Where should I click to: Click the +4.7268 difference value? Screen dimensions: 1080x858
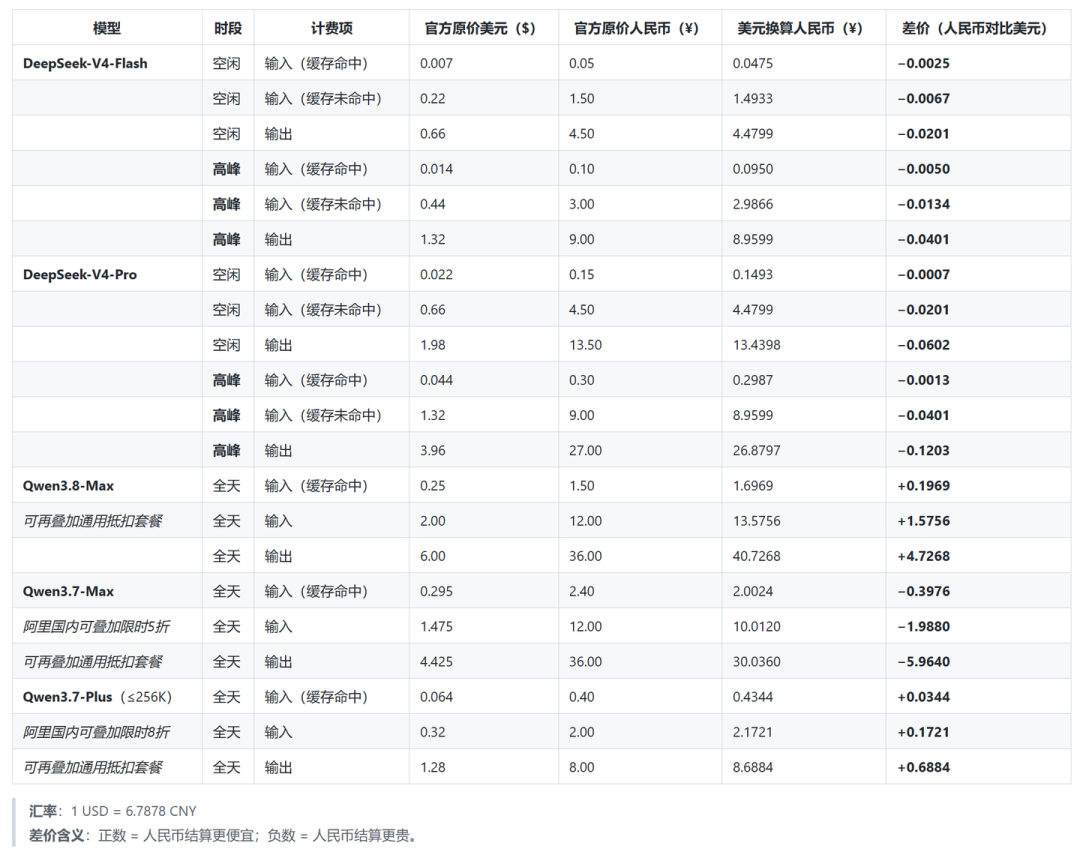[924, 556]
